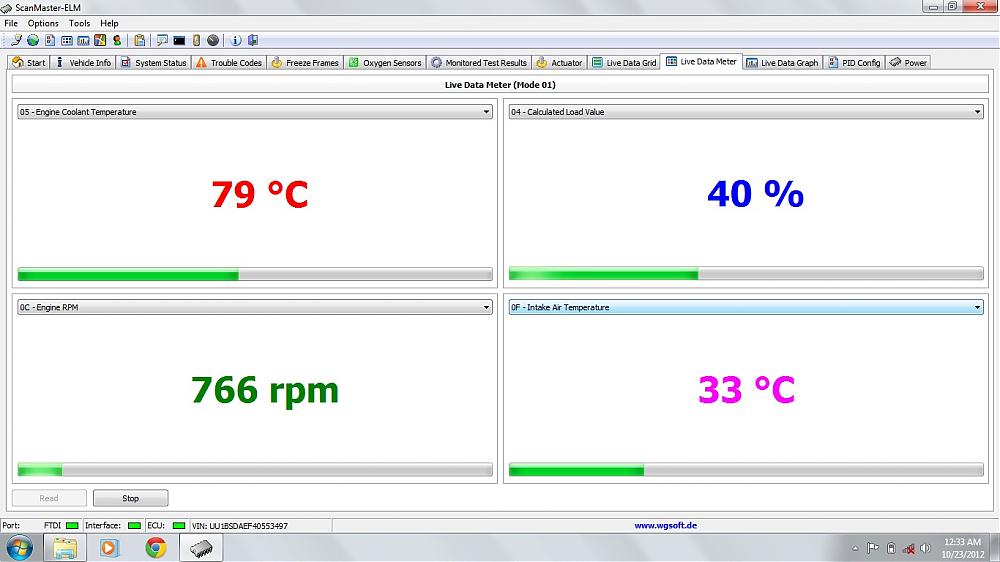Click the Engine RPM progress bar
The height and width of the screenshot is (562, 1000).
coord(255,470)
